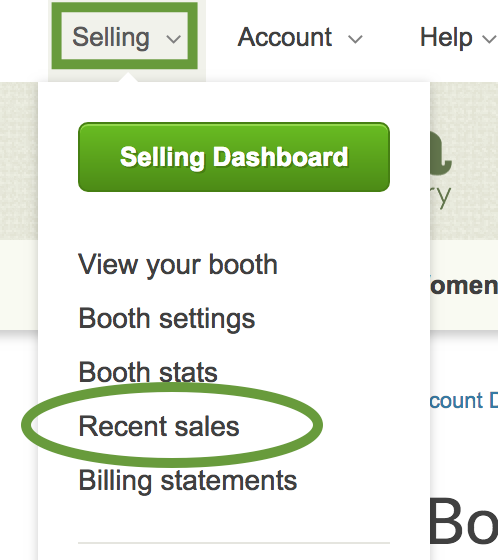This screenshot has height=560, width=498.
Task: Go to the Selling Dashboard
Action: (234, 157)
